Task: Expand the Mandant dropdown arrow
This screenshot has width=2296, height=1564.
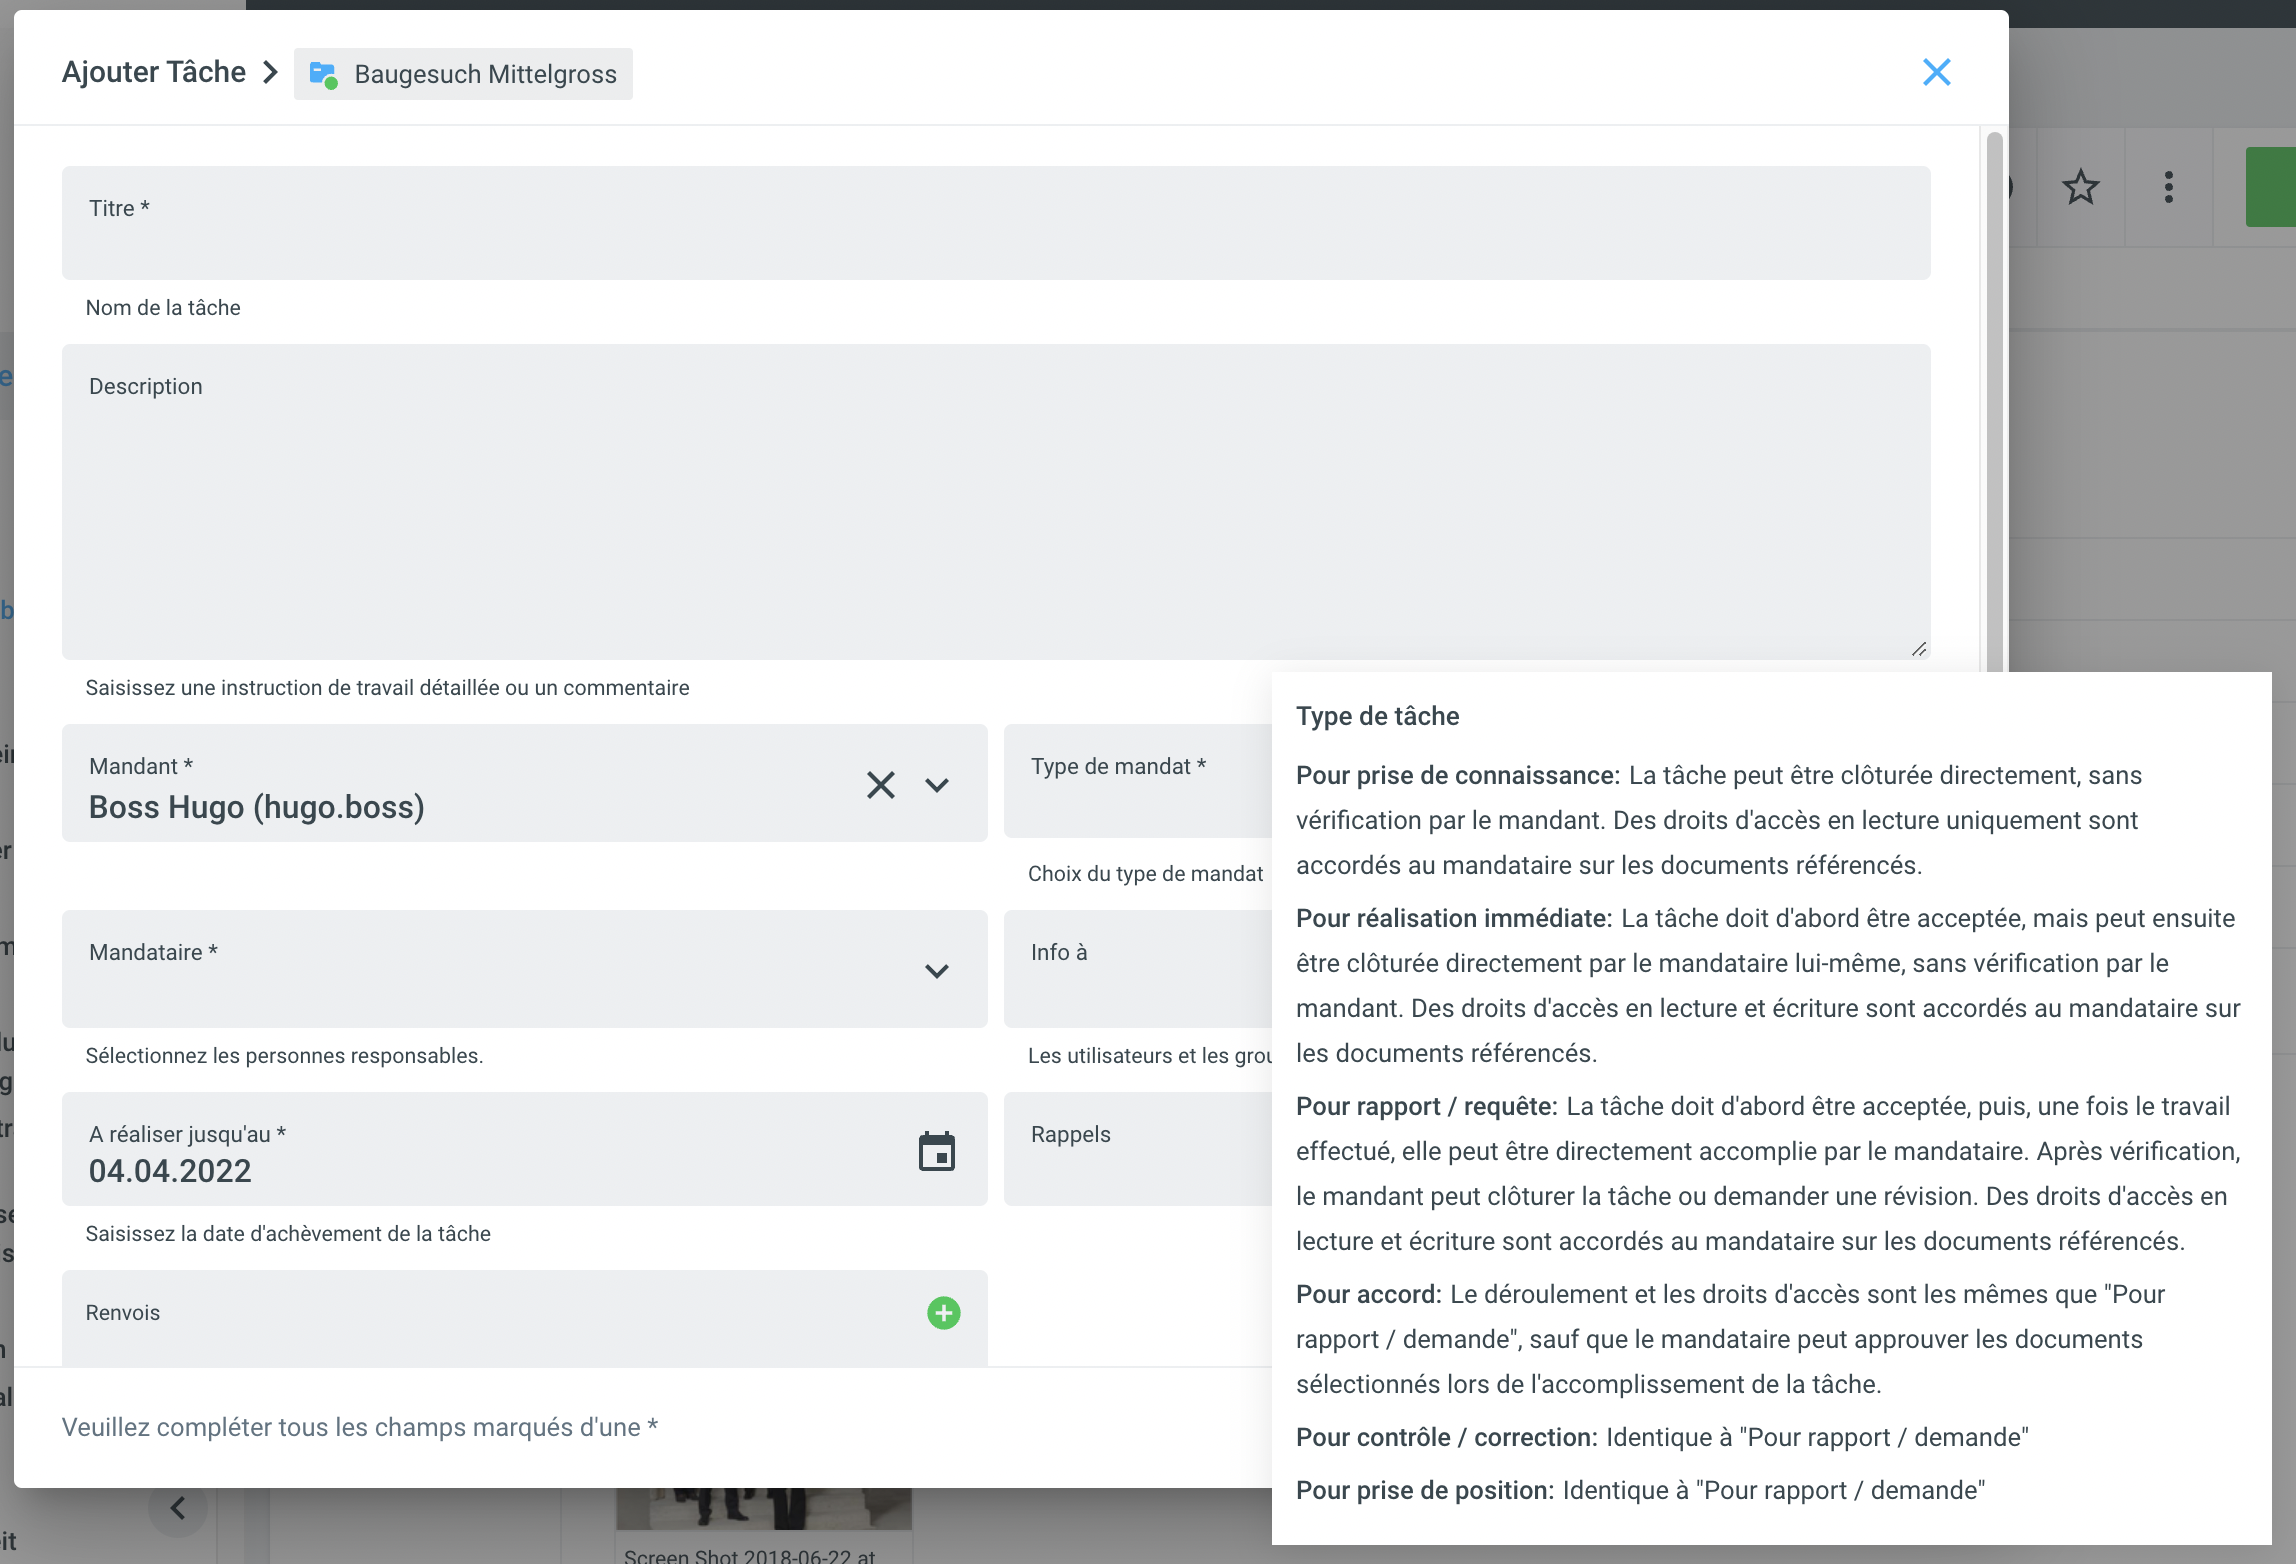Action: 936,785
